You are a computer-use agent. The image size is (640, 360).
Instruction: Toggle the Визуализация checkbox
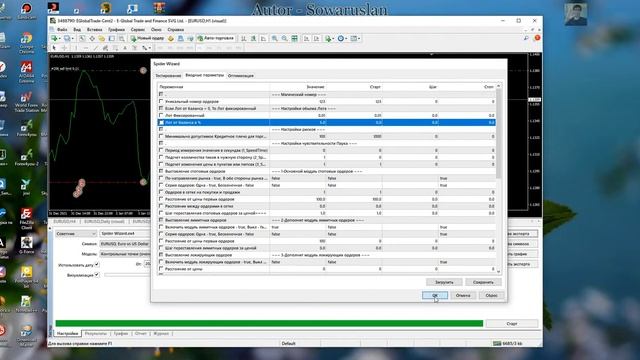[x=97, y=275]
